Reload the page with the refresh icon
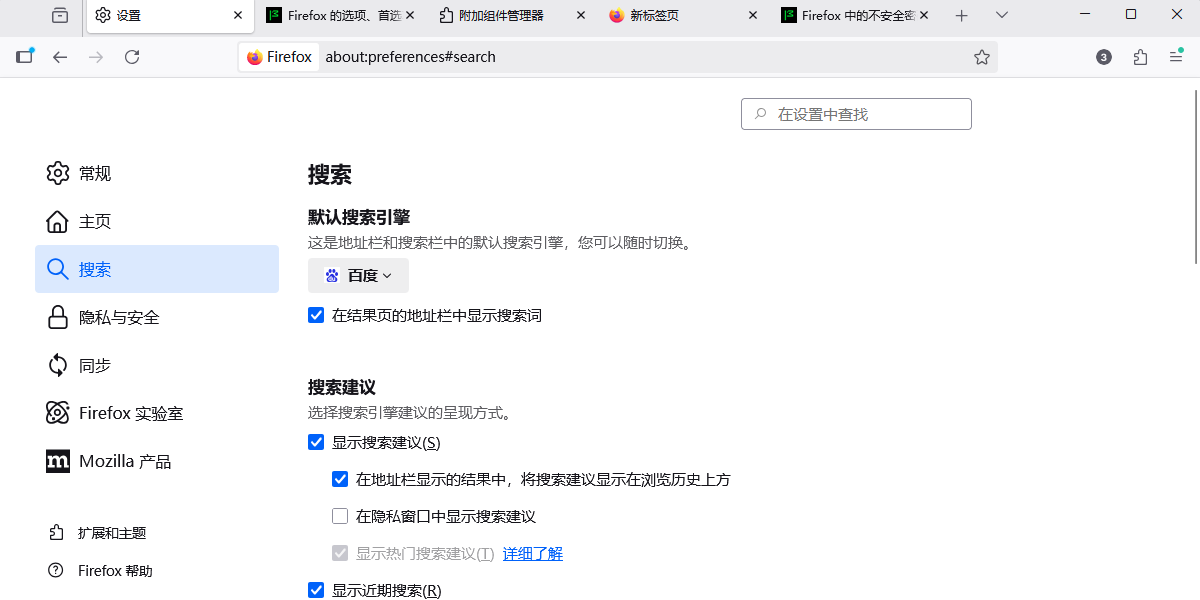 pyautogui.click(x=132, y=57)
